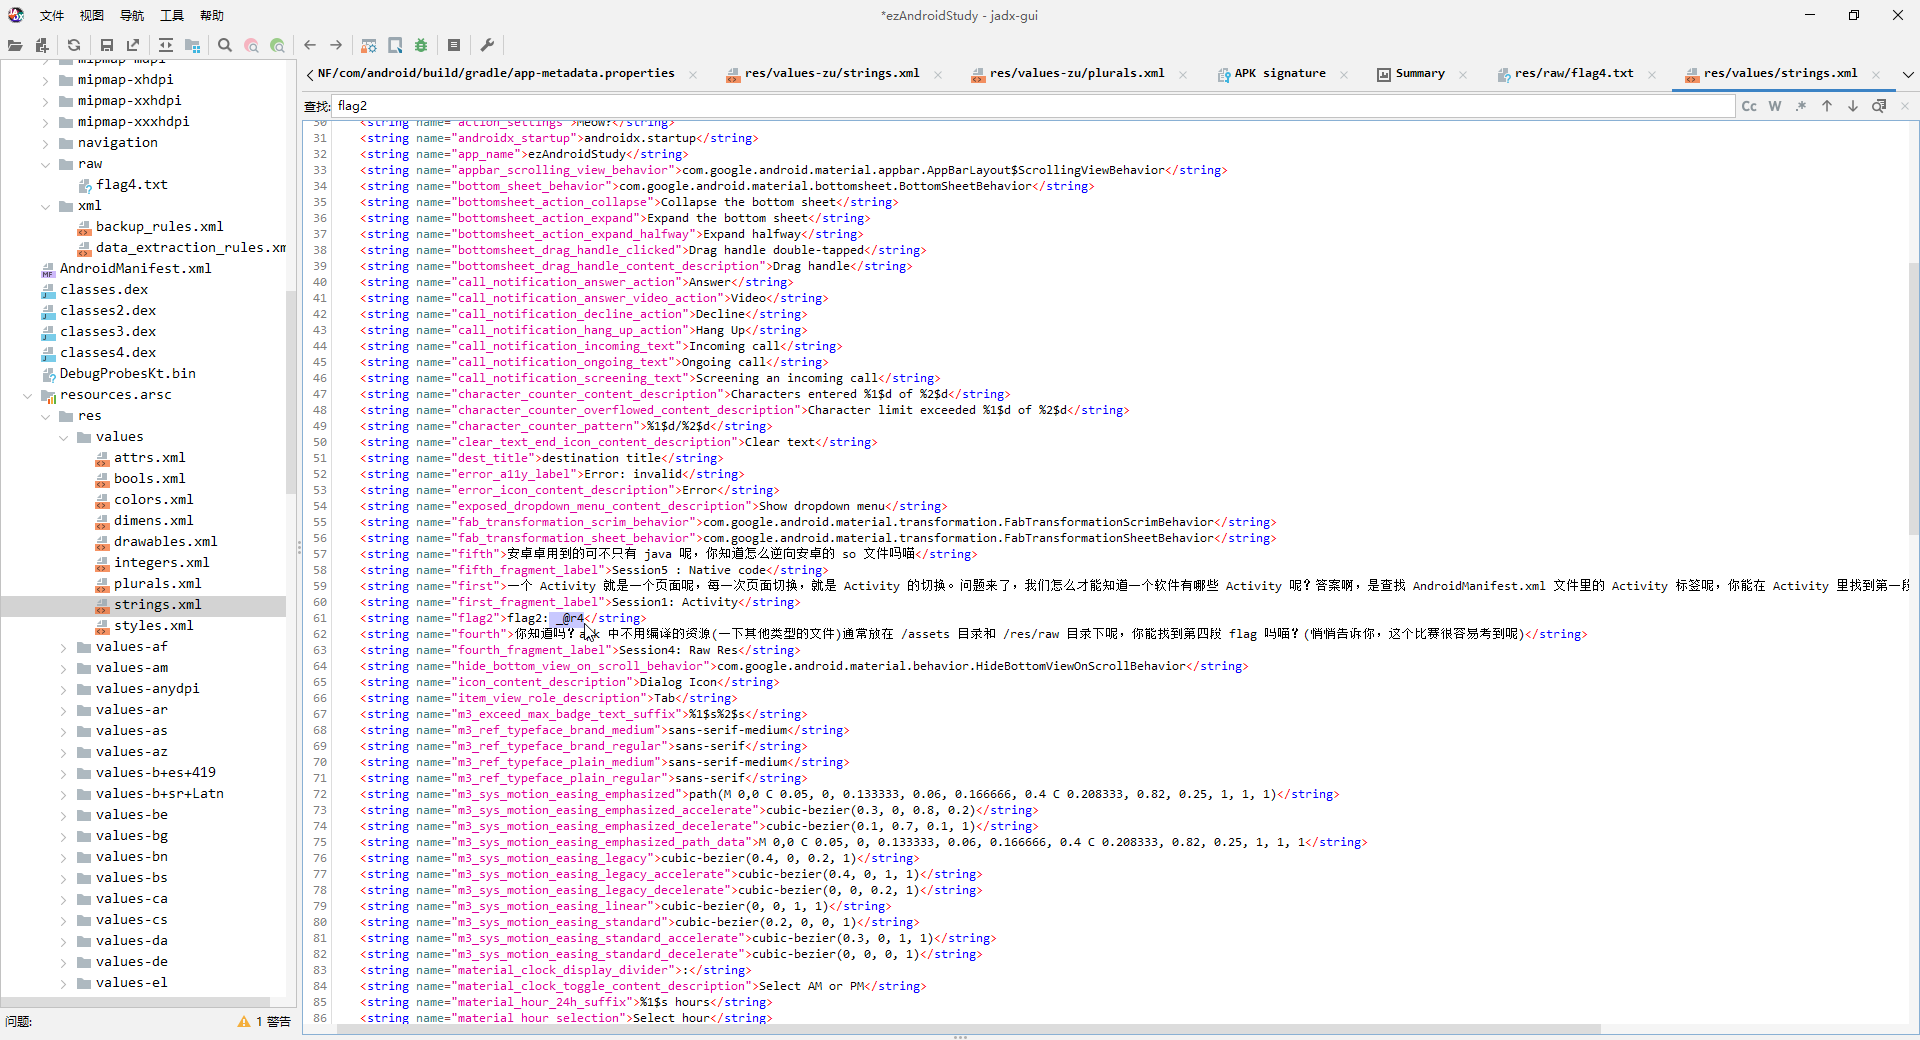
Task: Open the 文件 menu
Action: coord(51,15)
